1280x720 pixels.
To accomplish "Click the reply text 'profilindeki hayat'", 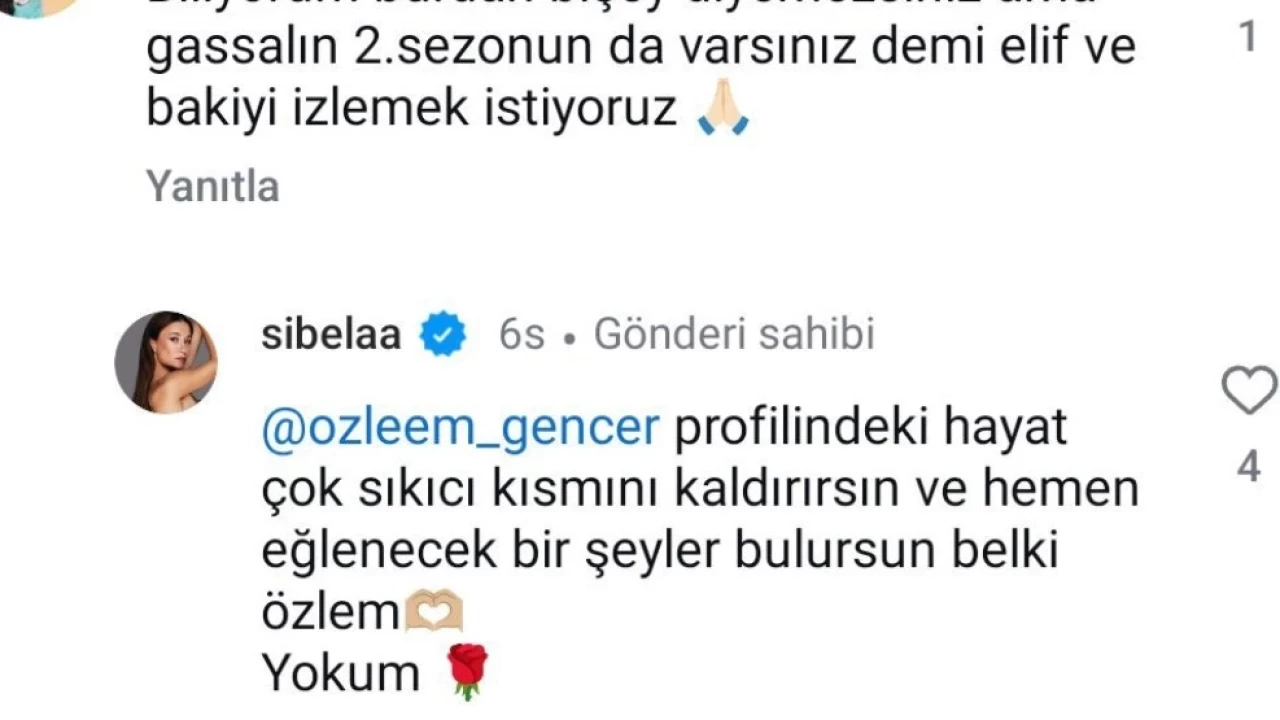I will [x=872, y=429].
